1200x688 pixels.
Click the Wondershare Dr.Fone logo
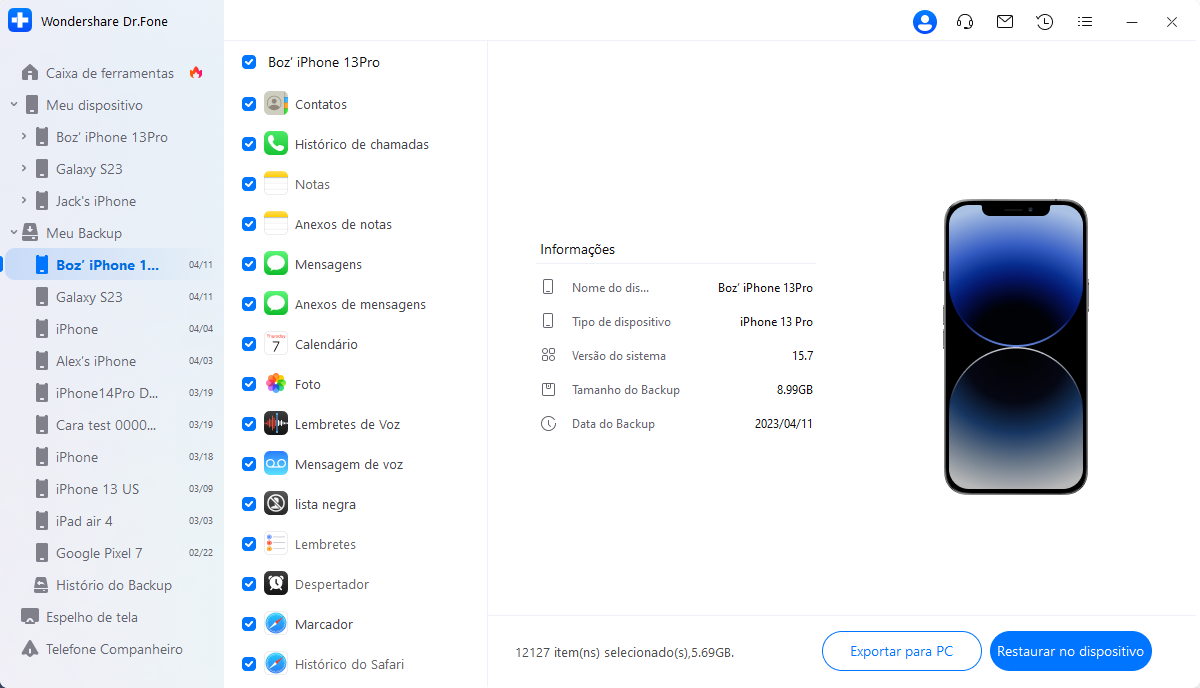[x=20, y=21]
